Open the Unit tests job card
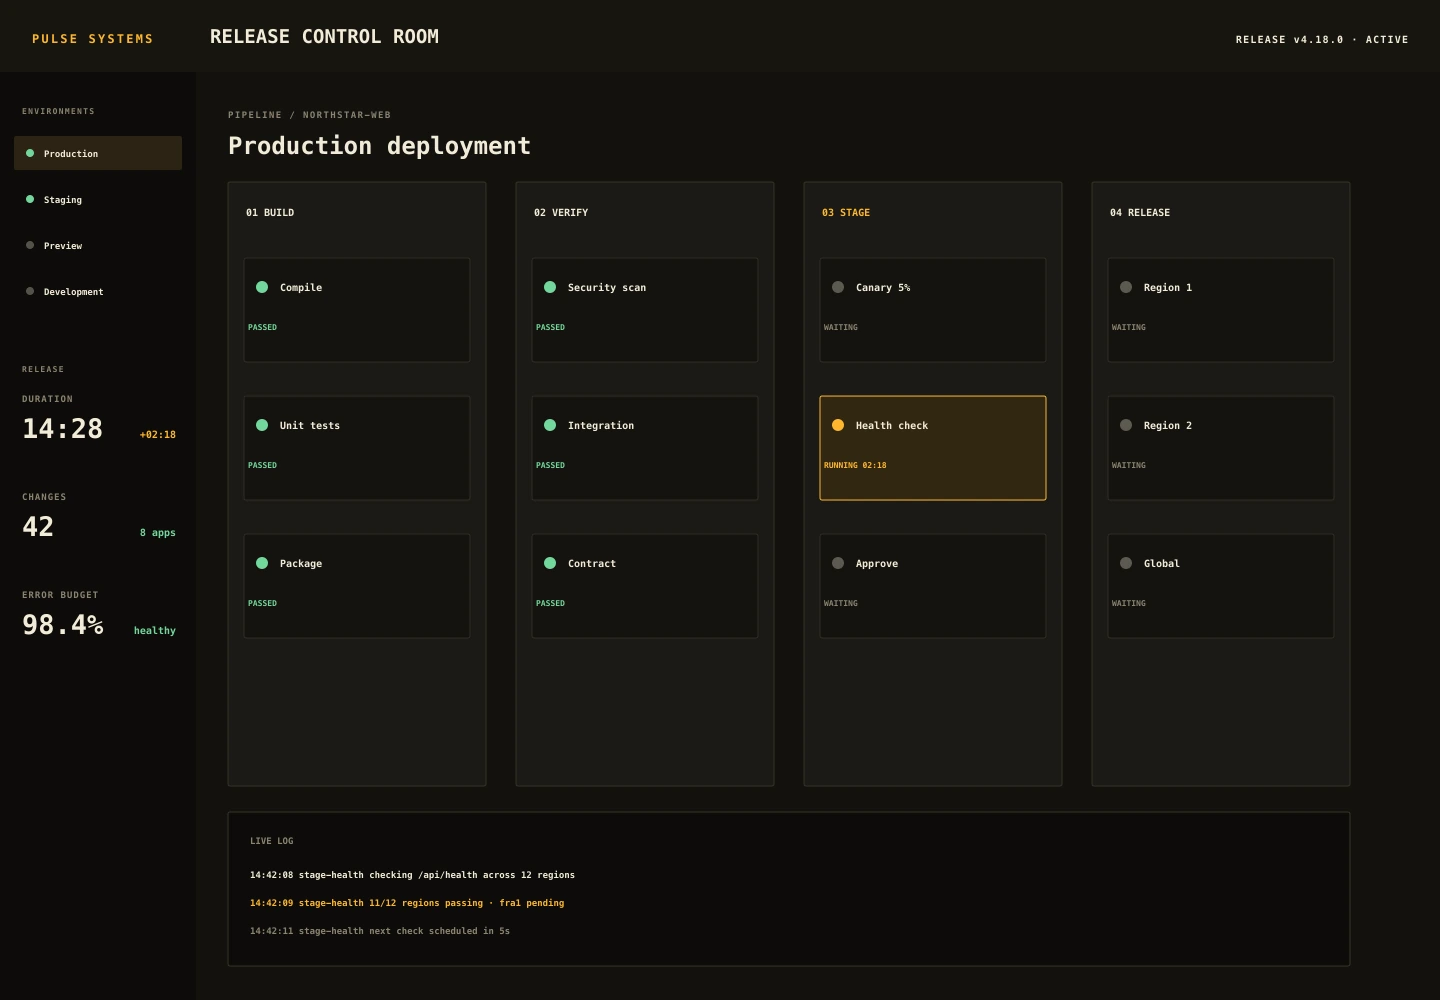Viewport: 1440px width, 1000px height. coord(357,448)
